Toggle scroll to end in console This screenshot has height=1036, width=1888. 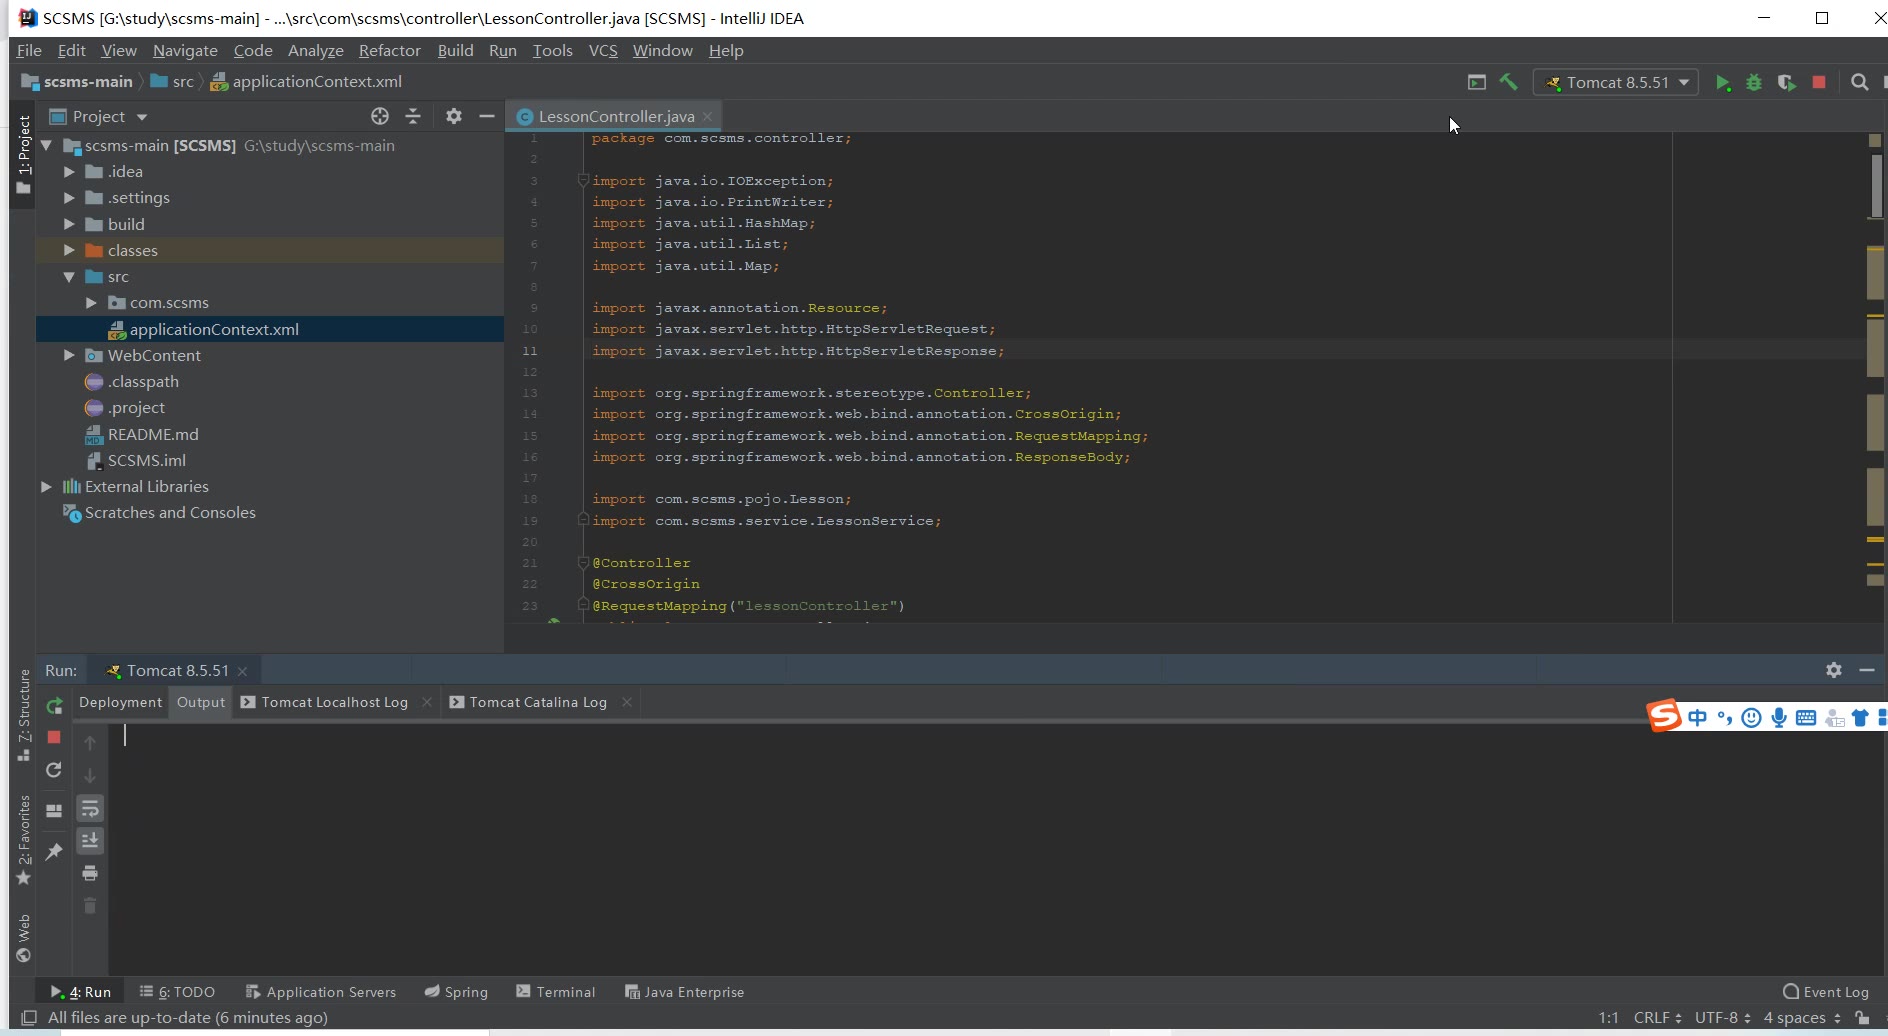pos(90,841)
